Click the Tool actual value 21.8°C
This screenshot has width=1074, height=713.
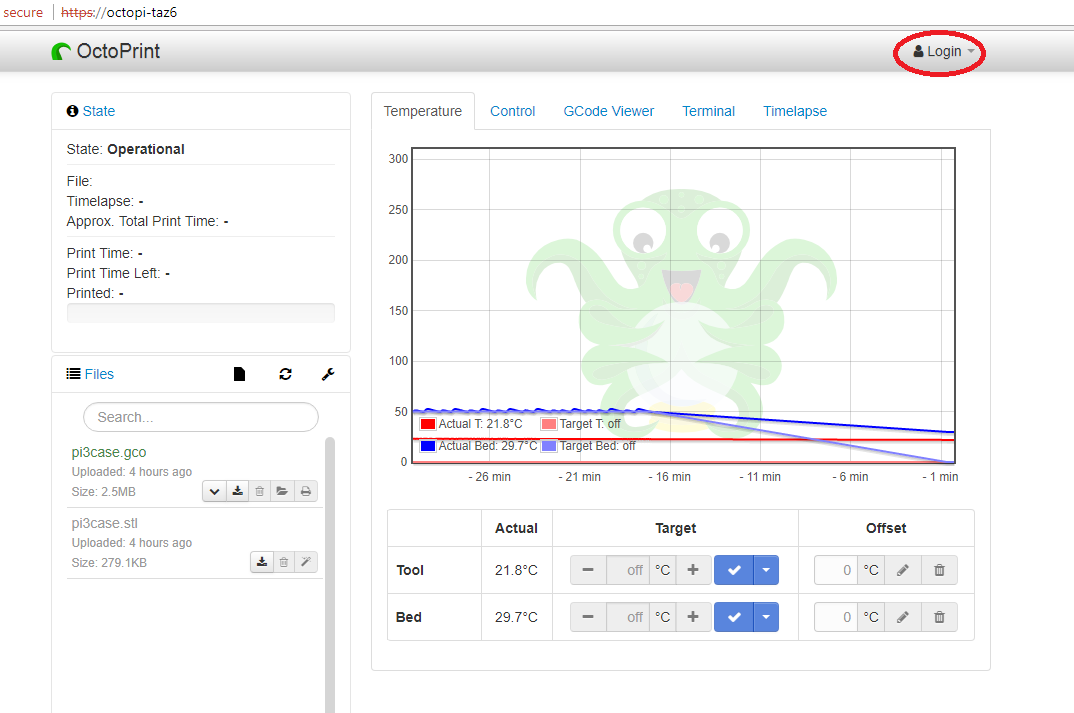[516, 570]
